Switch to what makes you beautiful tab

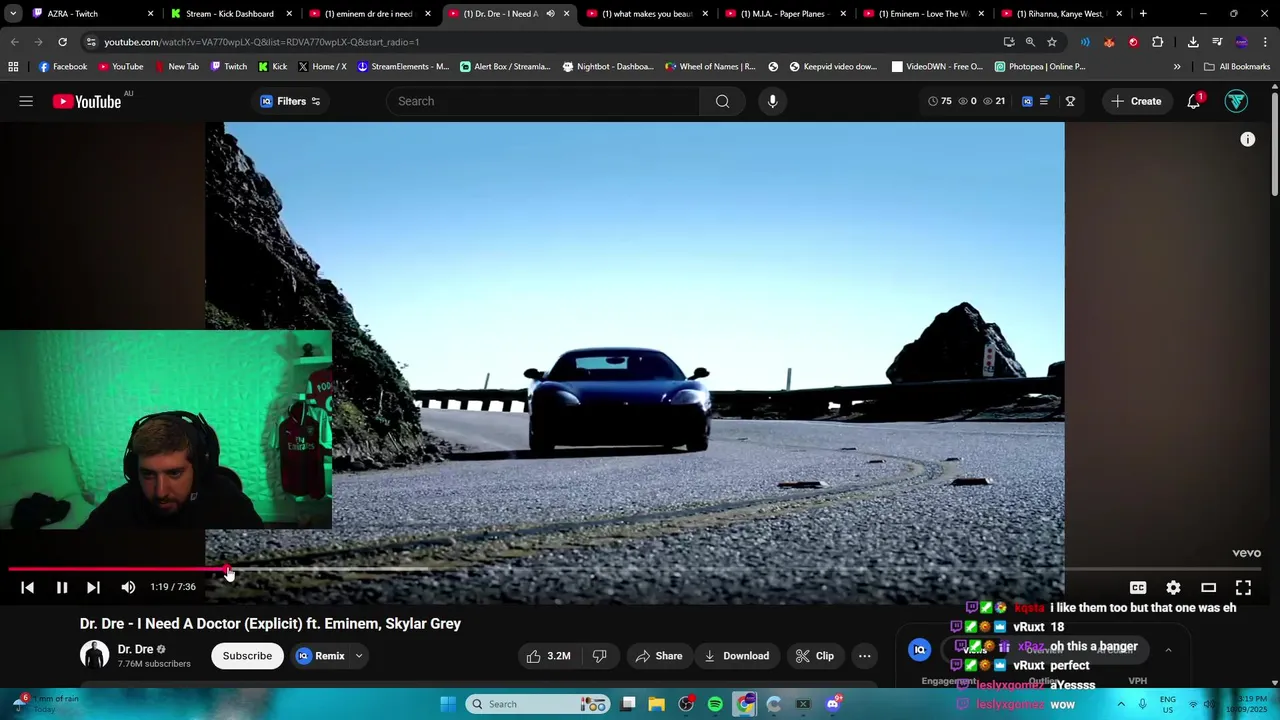pos(648,14)
